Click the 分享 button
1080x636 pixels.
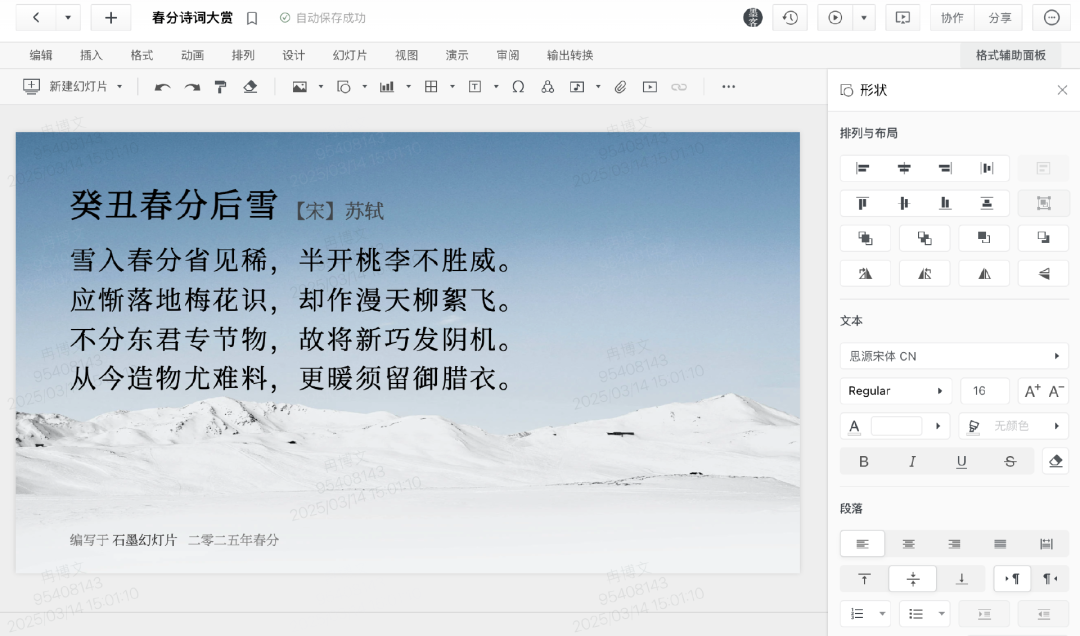tap(999, 18)
